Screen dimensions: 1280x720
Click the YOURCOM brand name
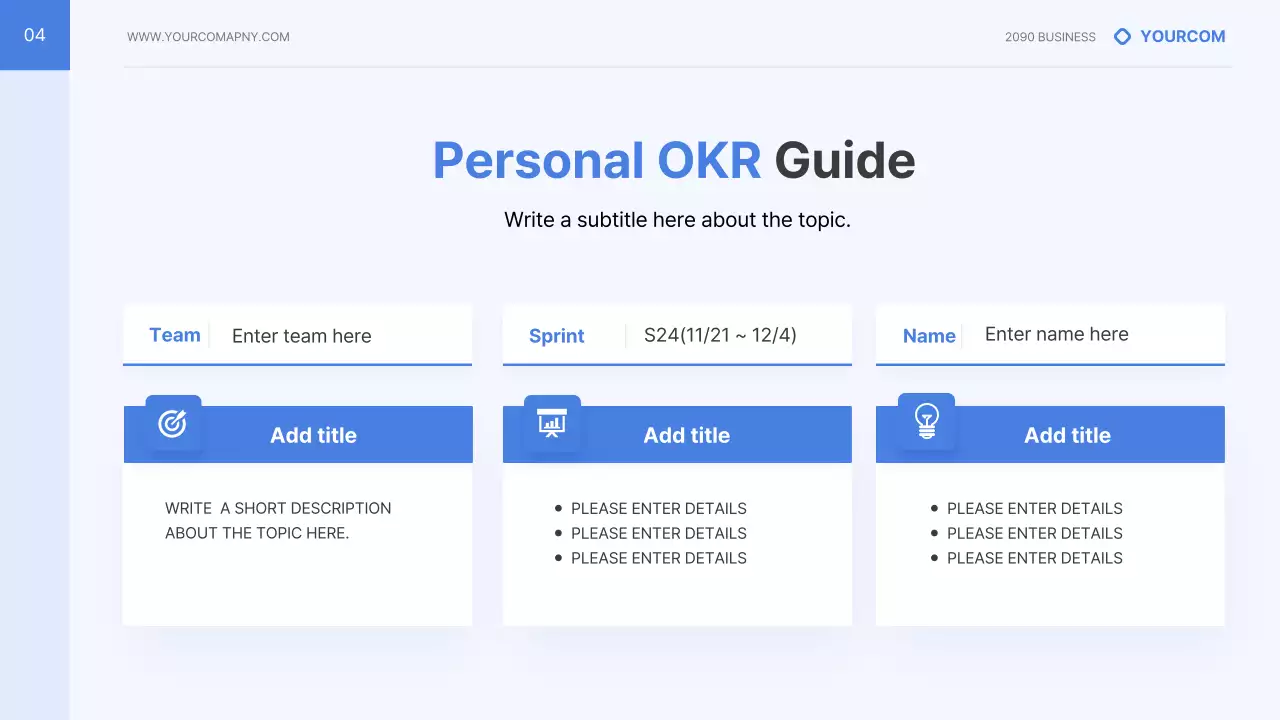coord(1182,37)
